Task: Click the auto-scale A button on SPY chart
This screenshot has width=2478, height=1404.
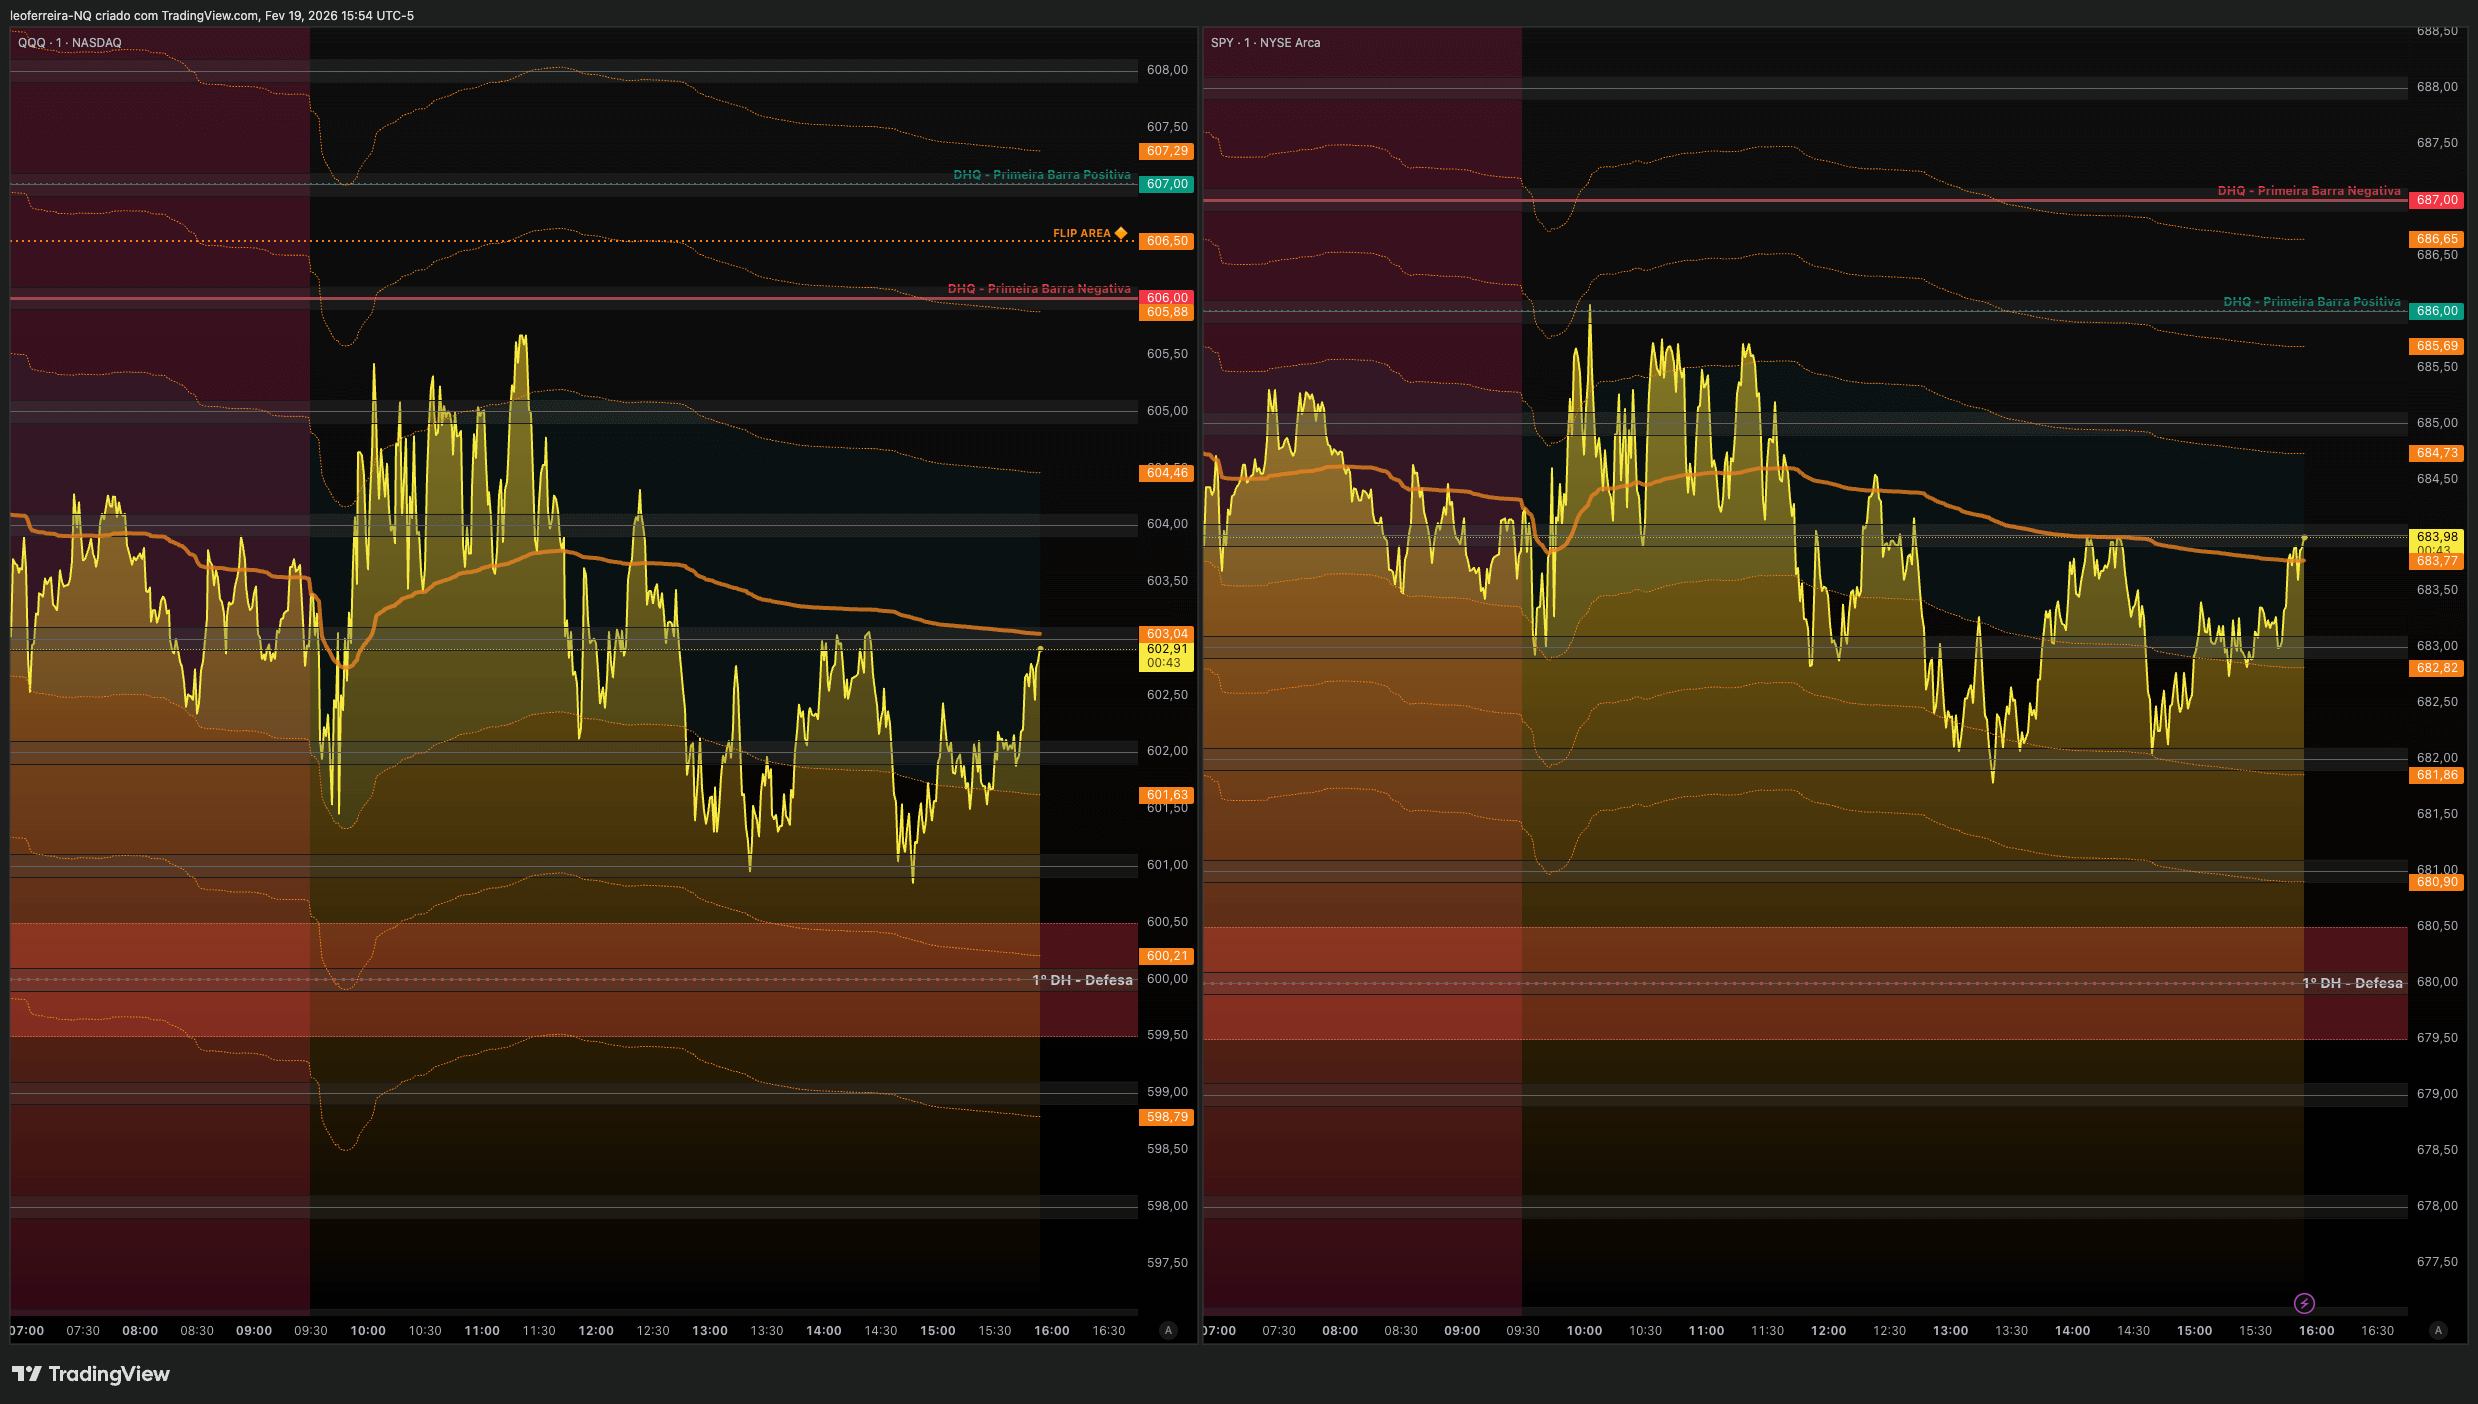Action: click(x=2438, y=1330)
